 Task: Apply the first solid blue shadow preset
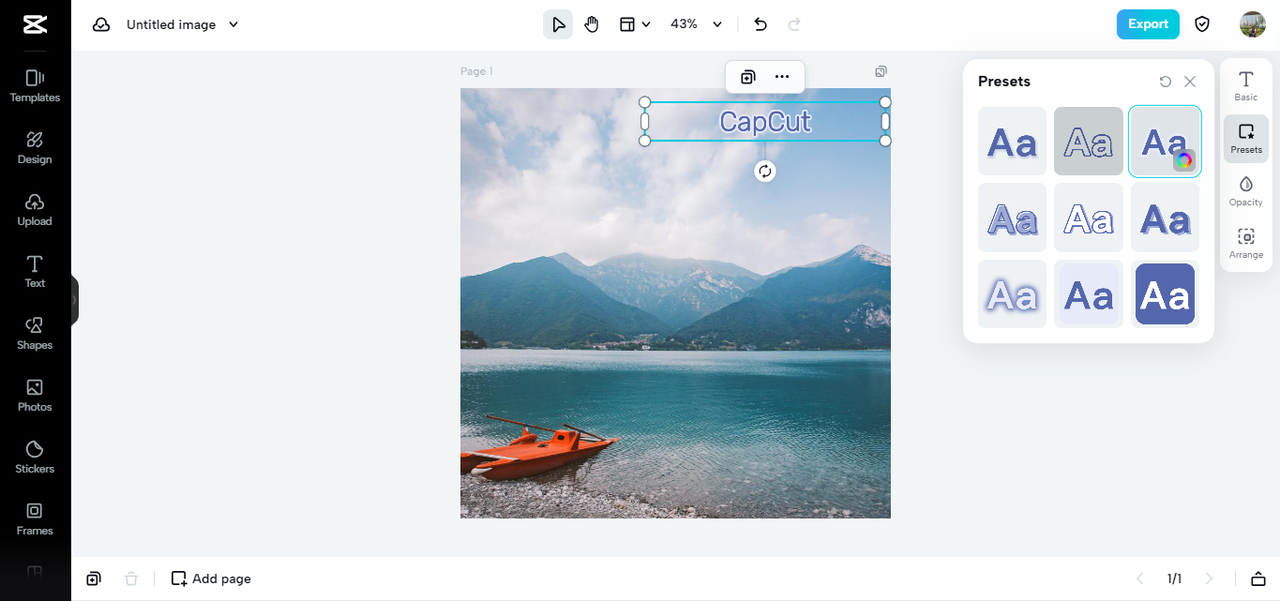(x=1012, y=141)
